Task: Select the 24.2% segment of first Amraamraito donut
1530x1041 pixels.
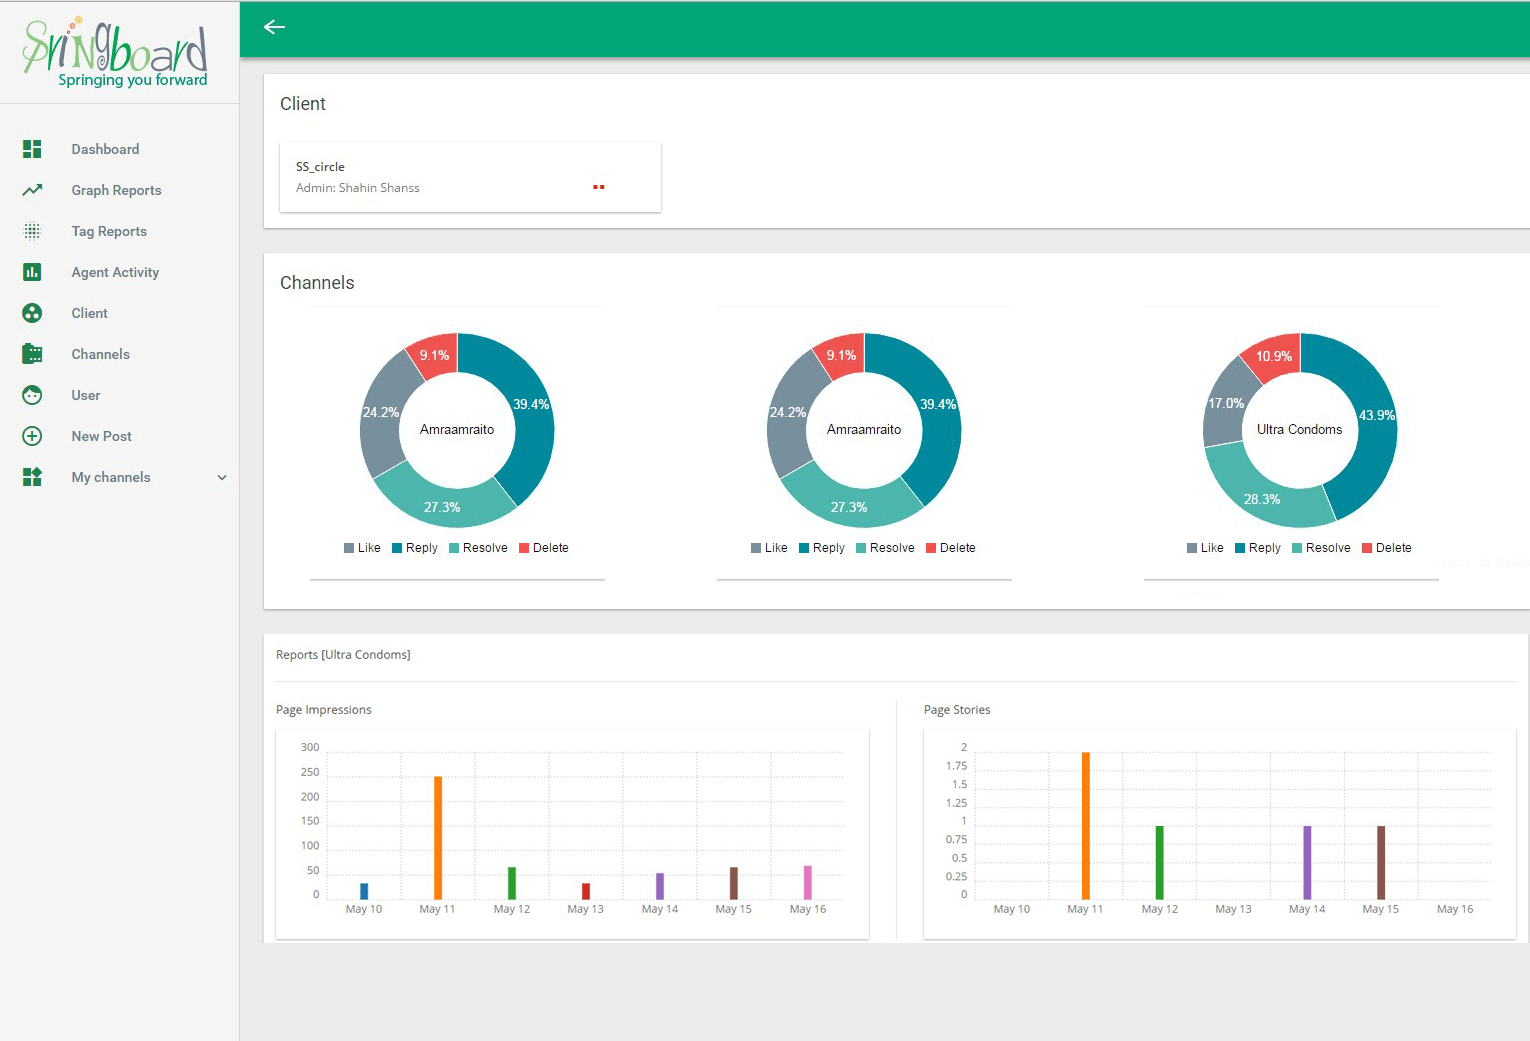Action: click(382, 412)
